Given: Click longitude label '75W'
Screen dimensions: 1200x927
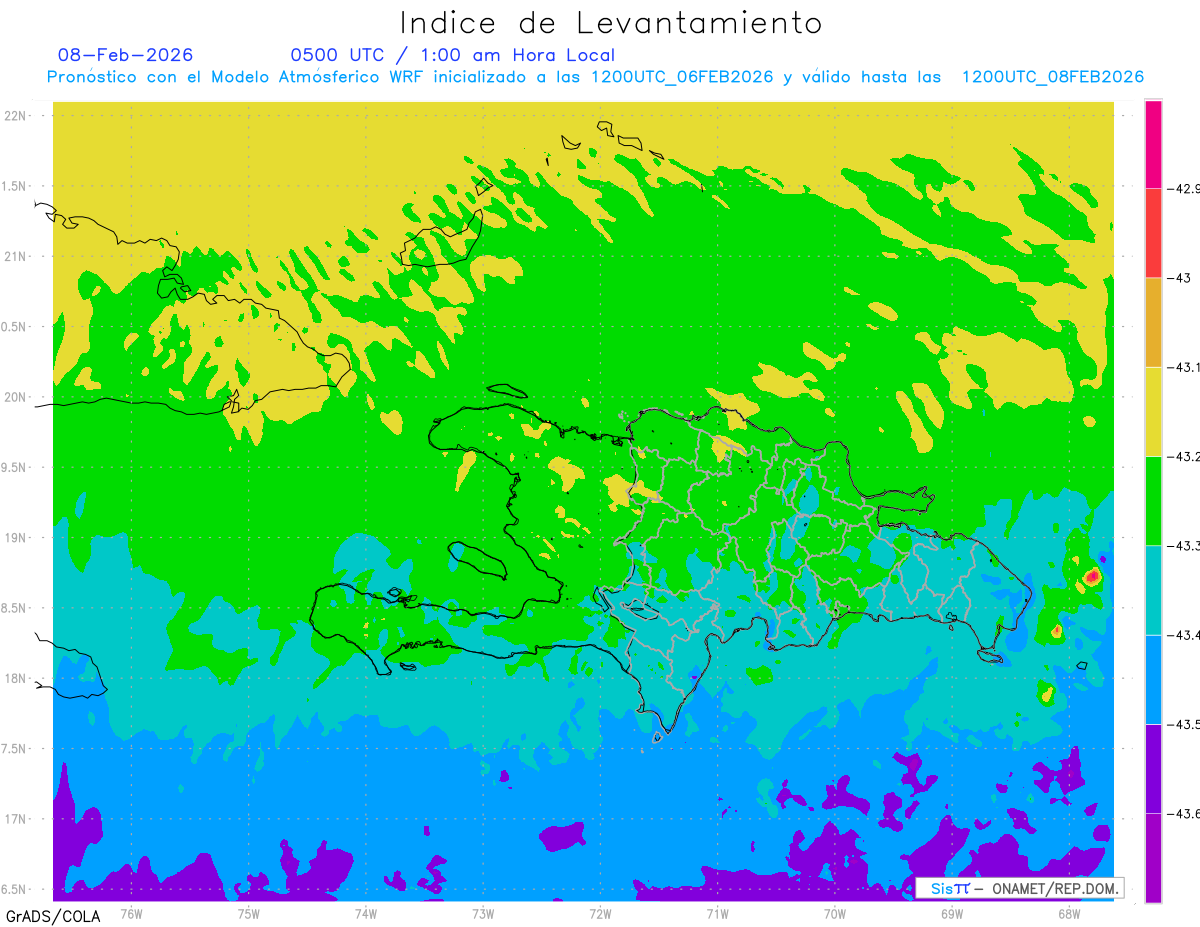Looking at the screenshot, I should pyautogui.click(x=248, y=914).
